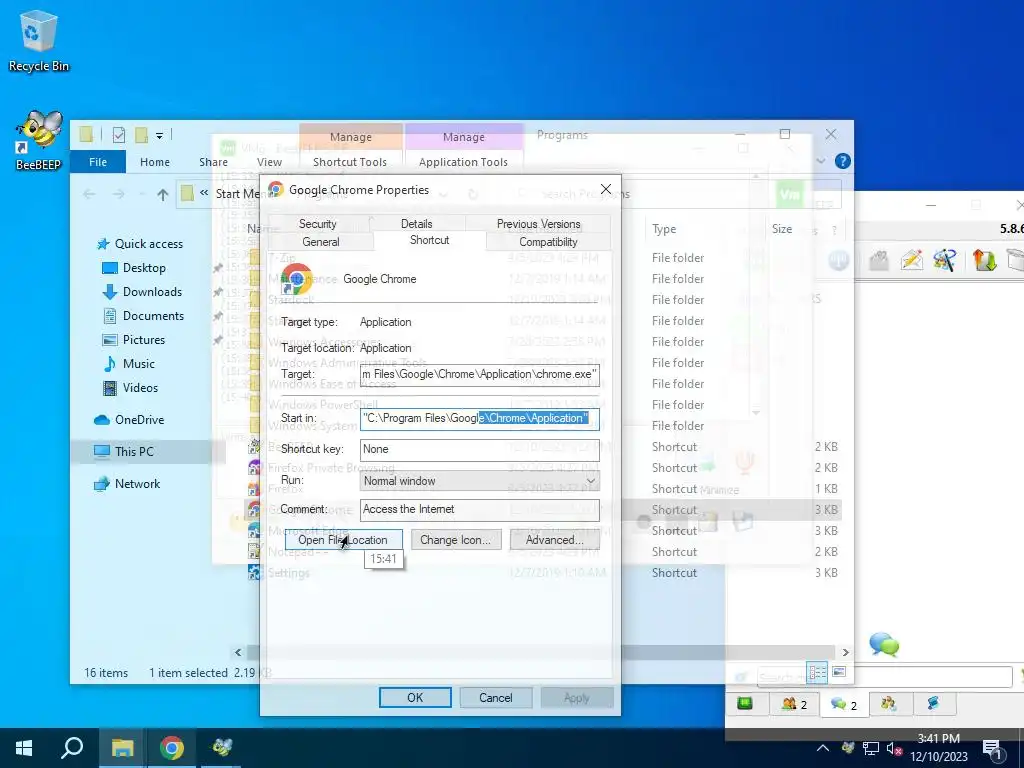The height and width of the screenshot is (768, 1024).
Task: Click the Open File Location button
Action: coord(343,540)
